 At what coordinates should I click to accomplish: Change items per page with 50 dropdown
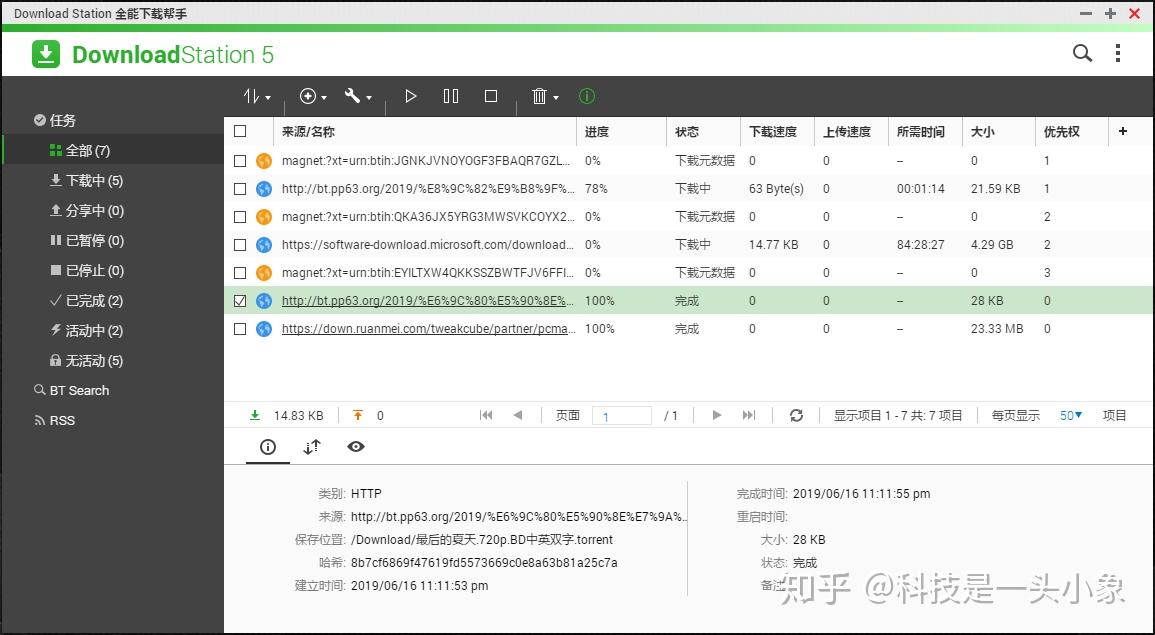coord(1069,414)
